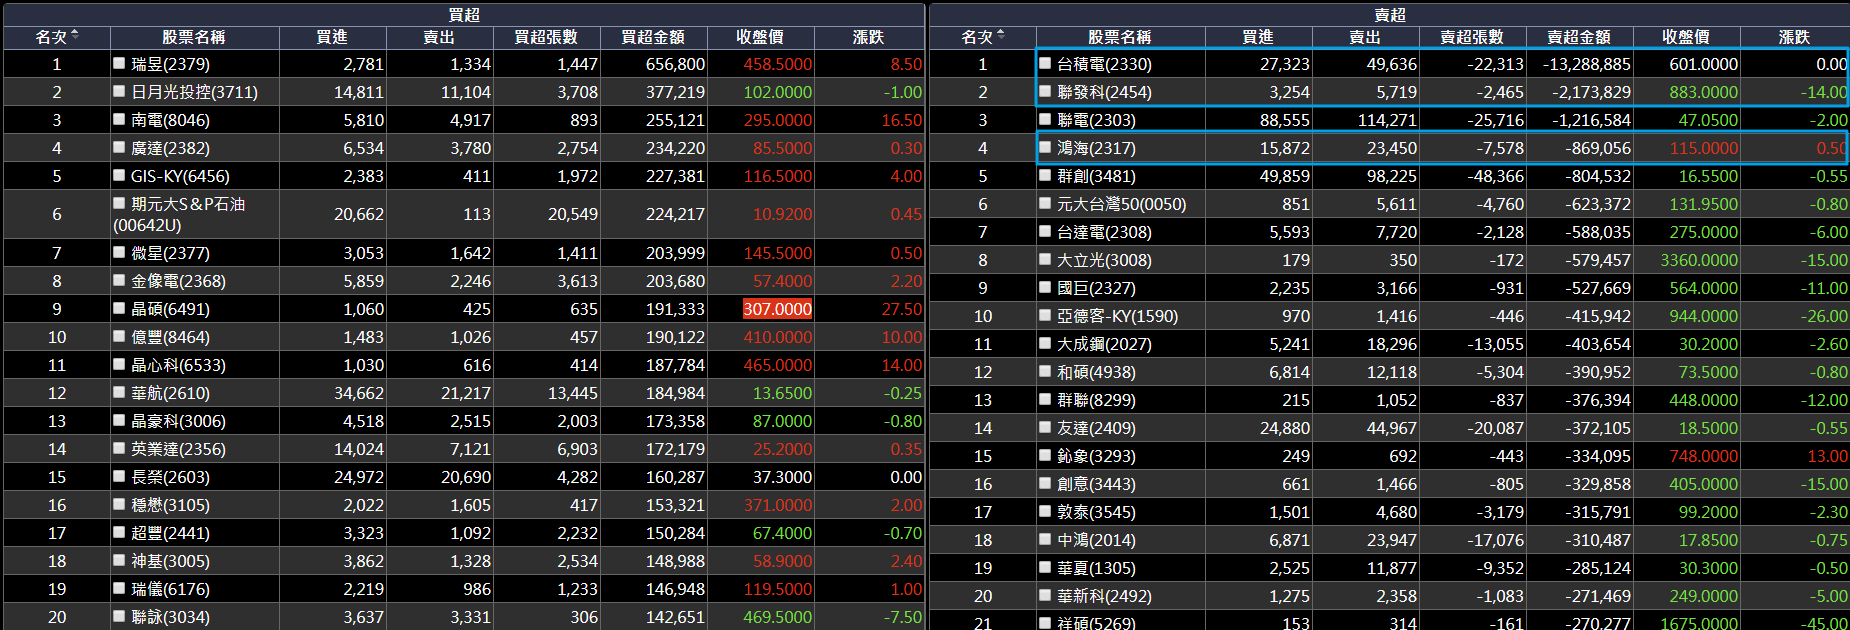
Task: Select closing price 3360.0000 for 大立光
Action: point(1699,260)
